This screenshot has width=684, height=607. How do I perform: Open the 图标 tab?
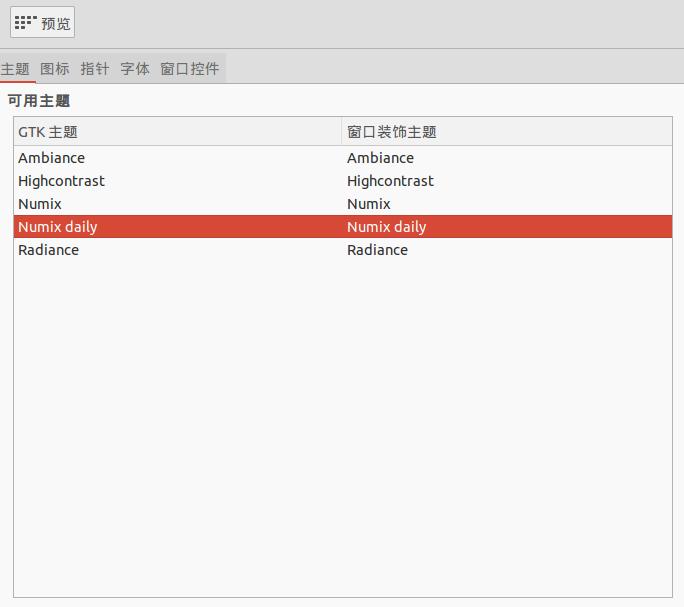[x=55, y=69]
